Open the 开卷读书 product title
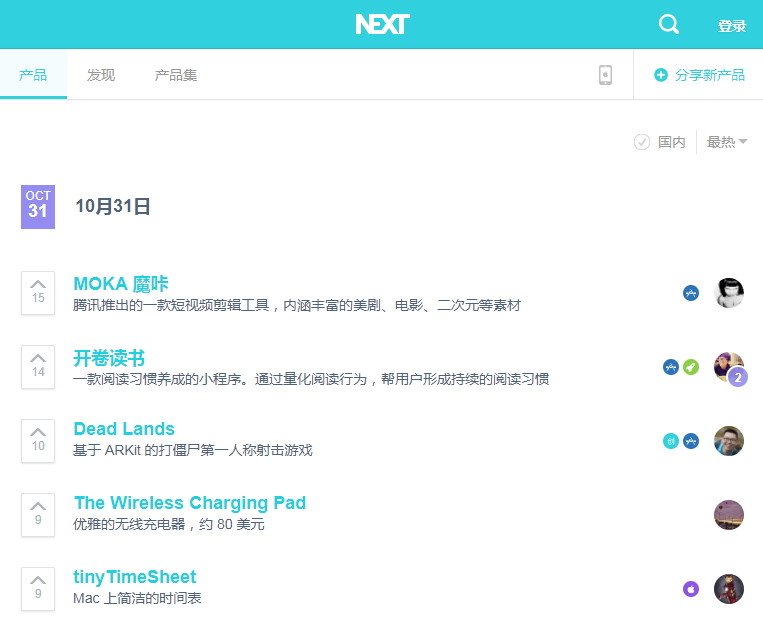Viewport: 763px width, 628px height. tap(109, 358)
